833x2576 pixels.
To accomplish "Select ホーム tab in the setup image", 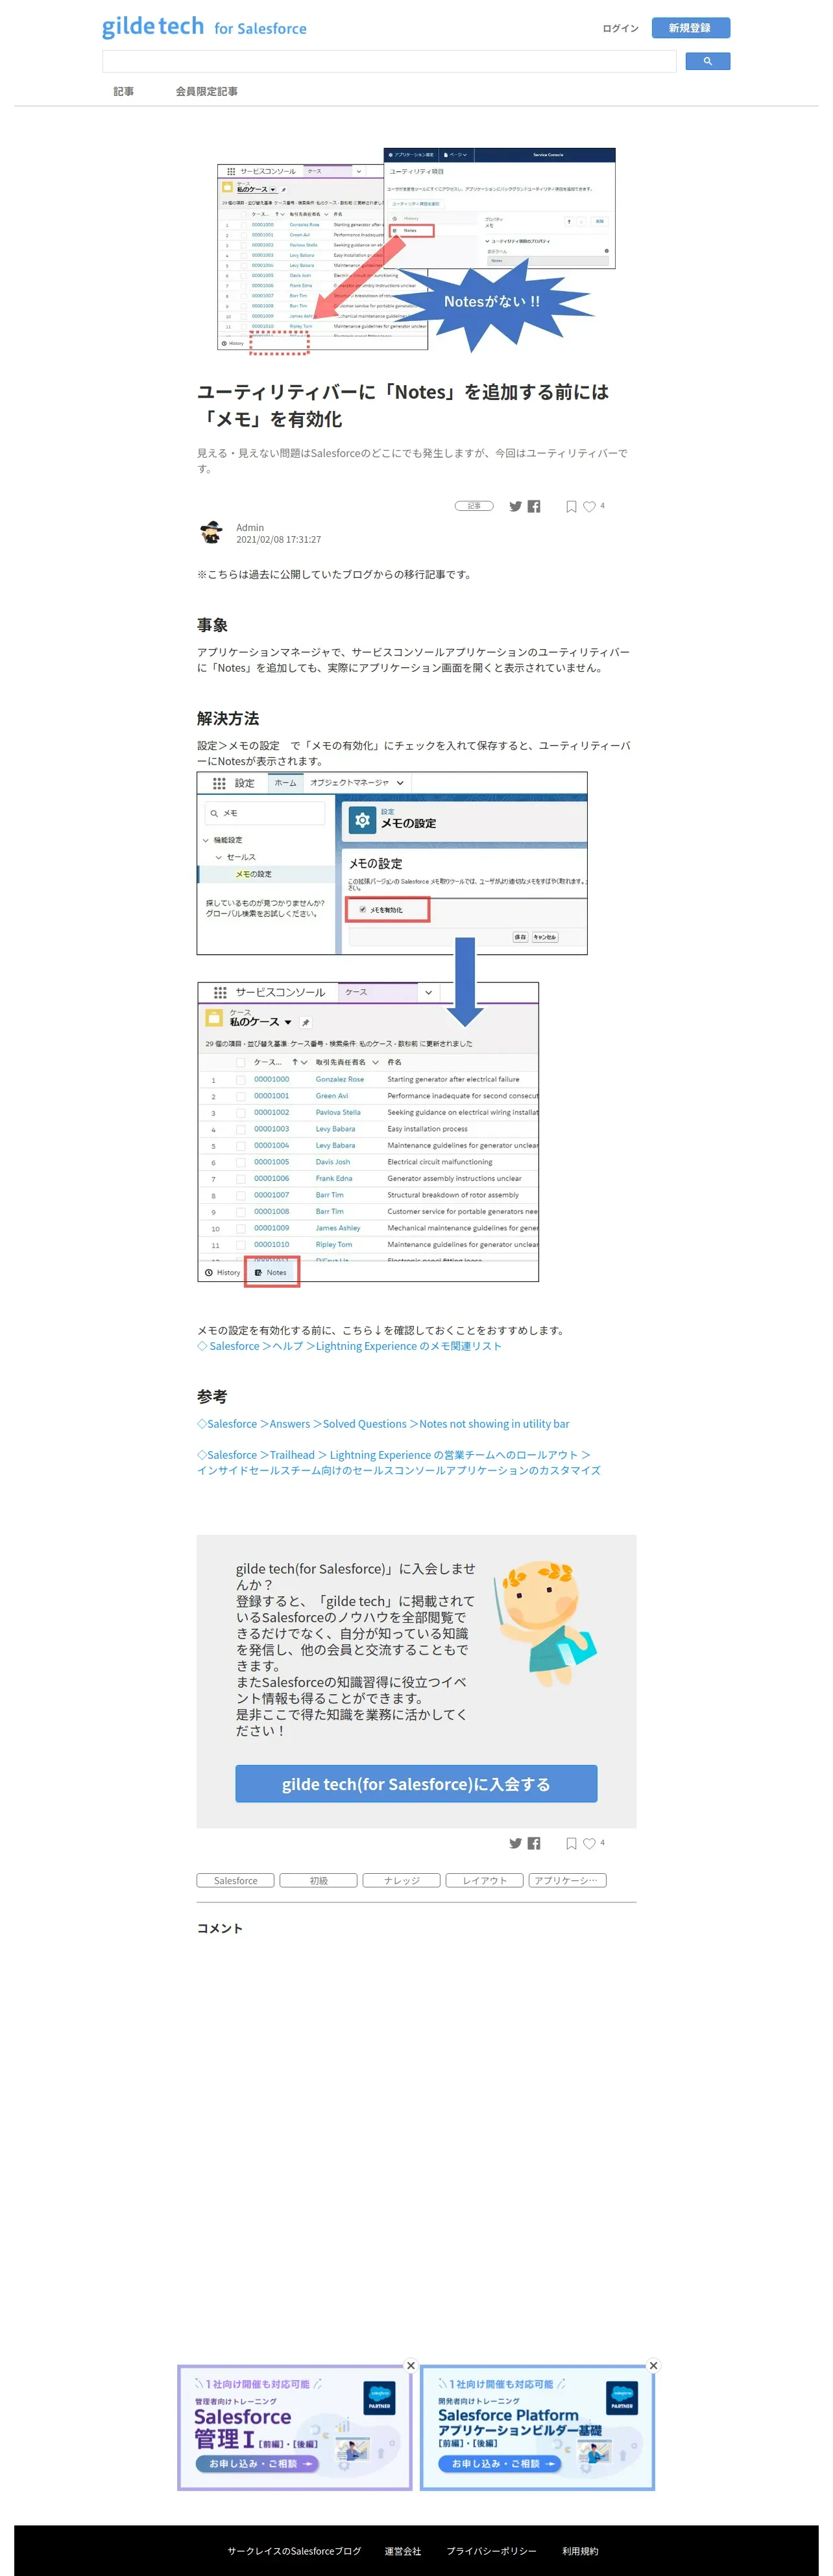I will [285, 783].
